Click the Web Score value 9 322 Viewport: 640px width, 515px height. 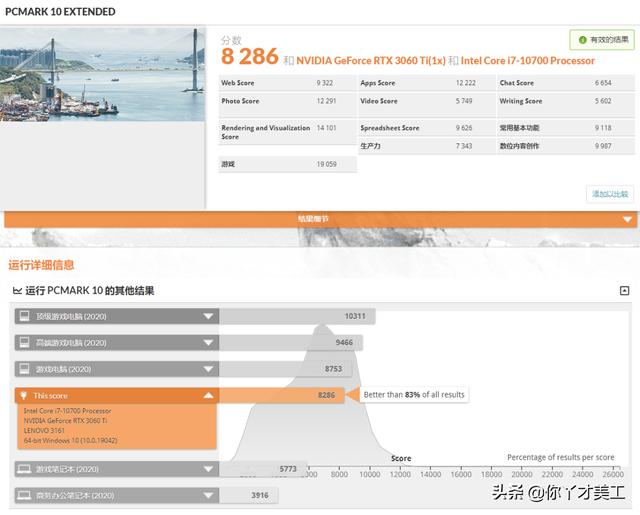point(324,83)
